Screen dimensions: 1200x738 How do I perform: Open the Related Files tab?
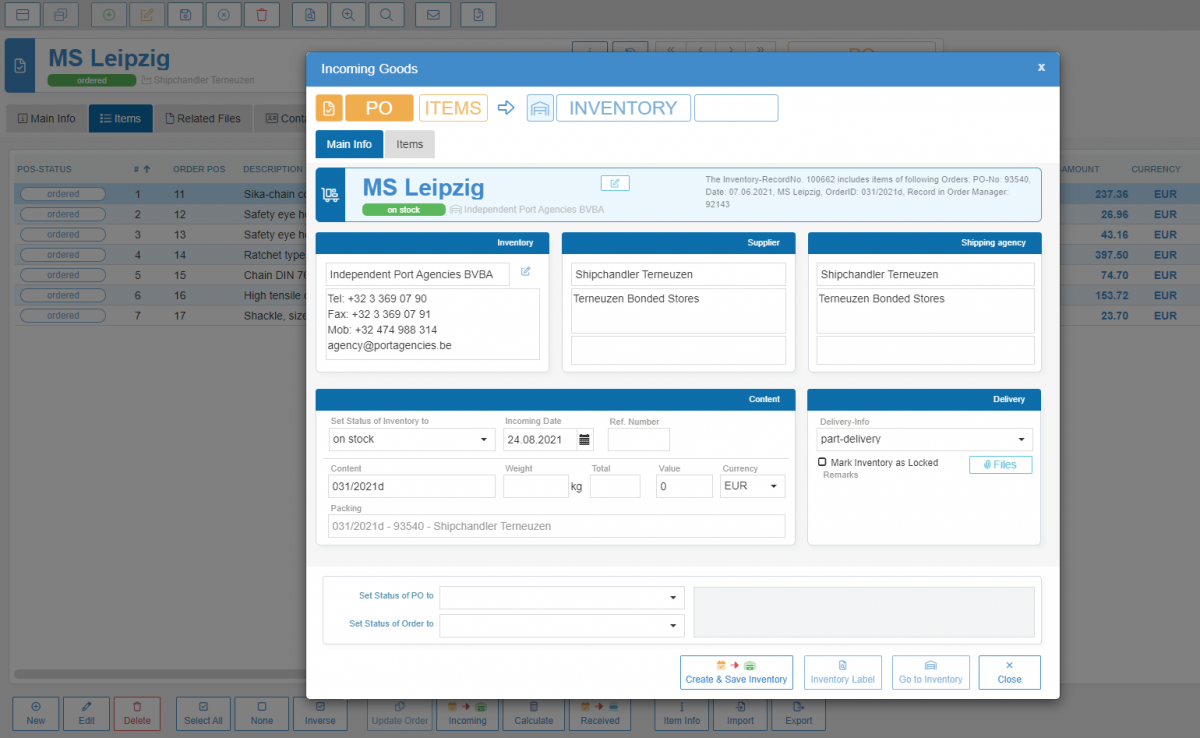coord(203,117)
